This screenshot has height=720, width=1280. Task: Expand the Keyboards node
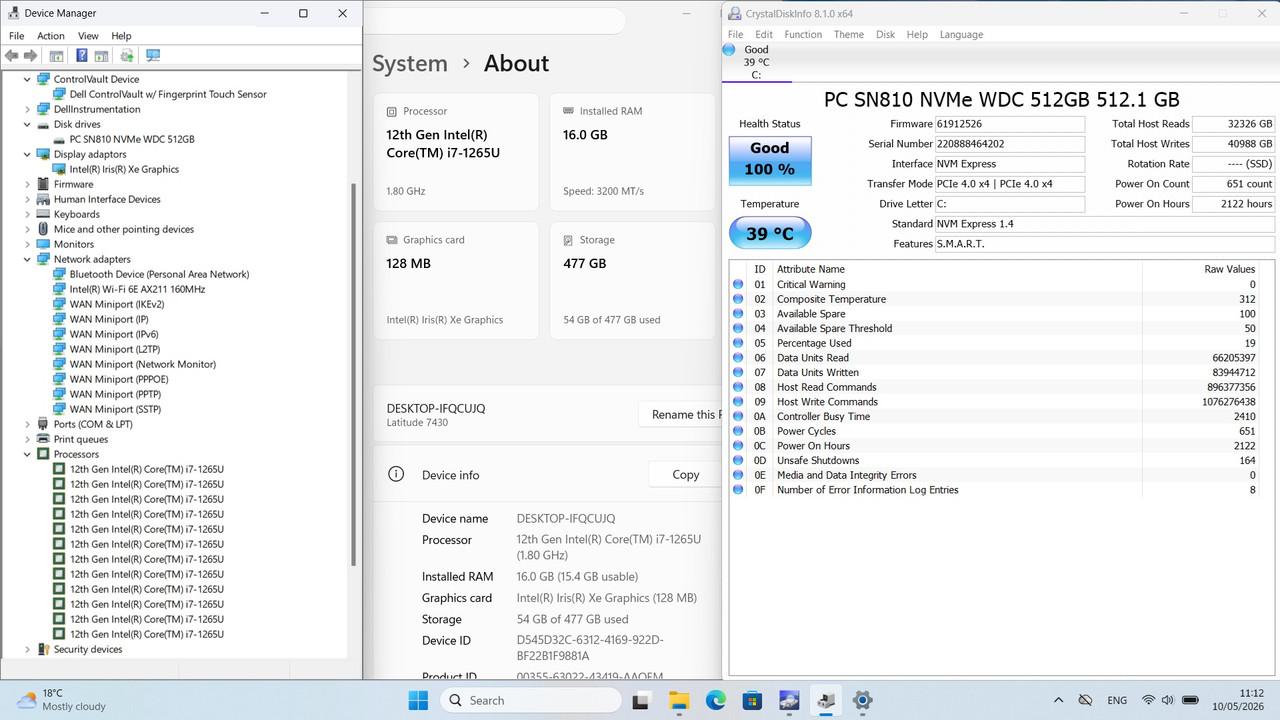tap(27, 214)
